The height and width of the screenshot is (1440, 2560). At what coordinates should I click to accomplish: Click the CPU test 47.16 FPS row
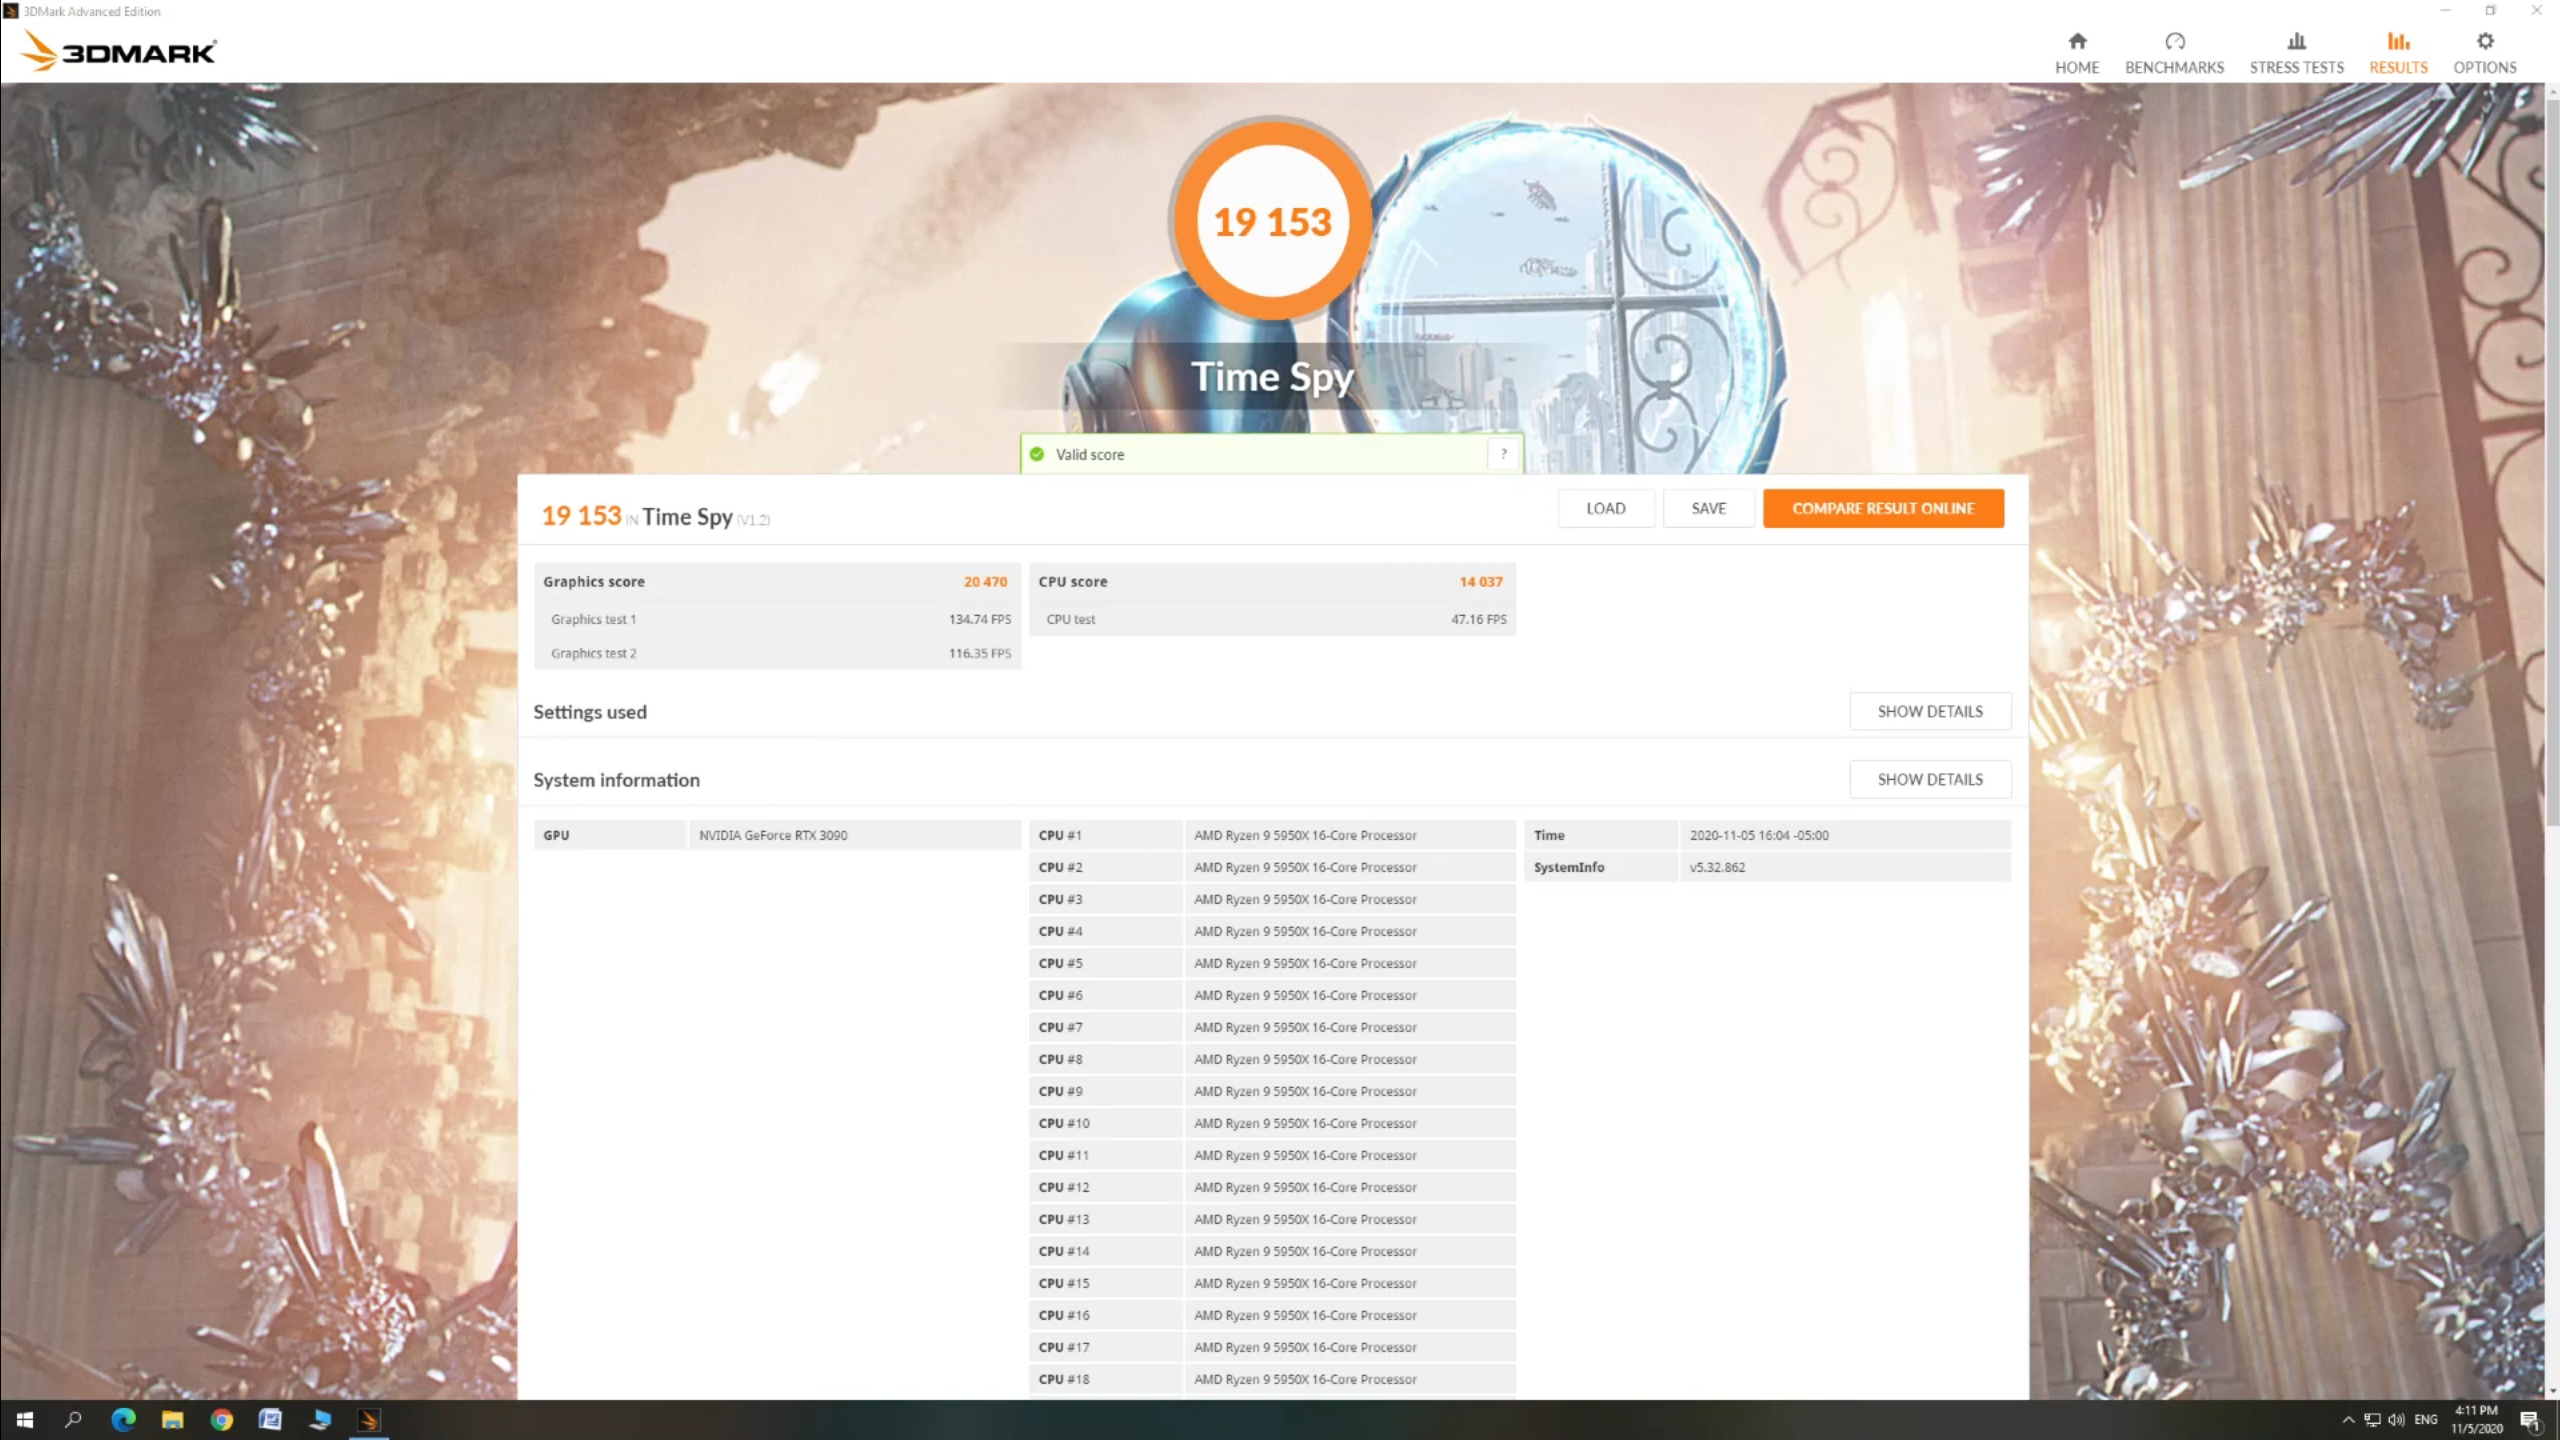point(1272,619)
